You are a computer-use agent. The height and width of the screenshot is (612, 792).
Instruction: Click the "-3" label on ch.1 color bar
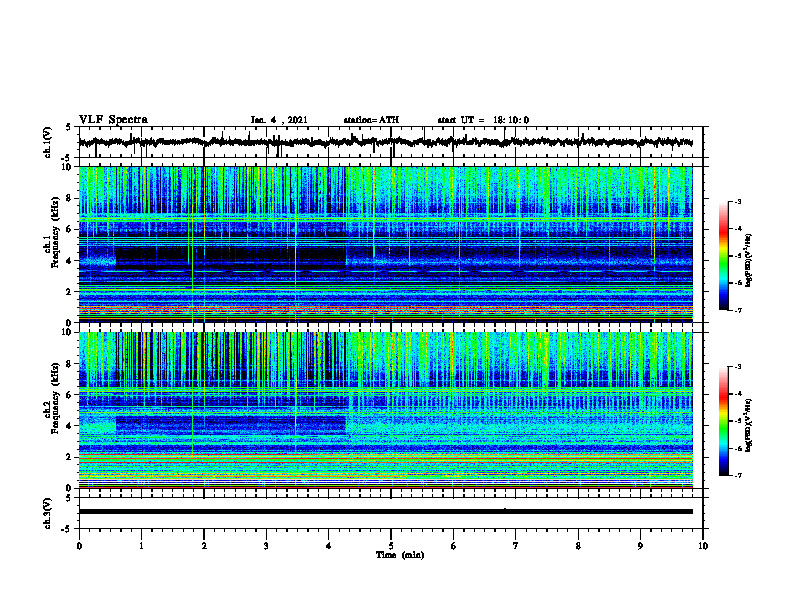coord(738,202)
